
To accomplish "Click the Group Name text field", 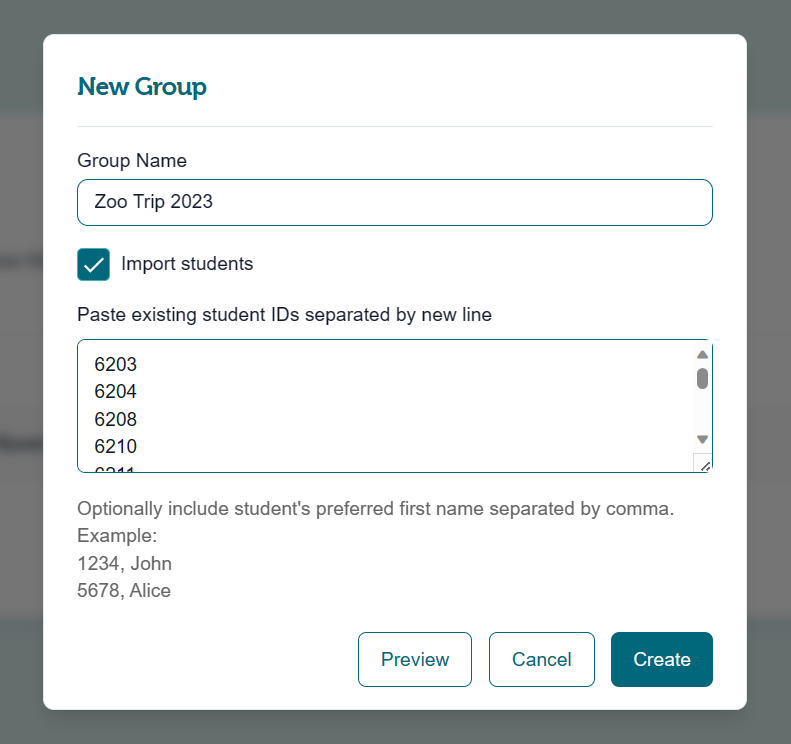I will (394, 202).
